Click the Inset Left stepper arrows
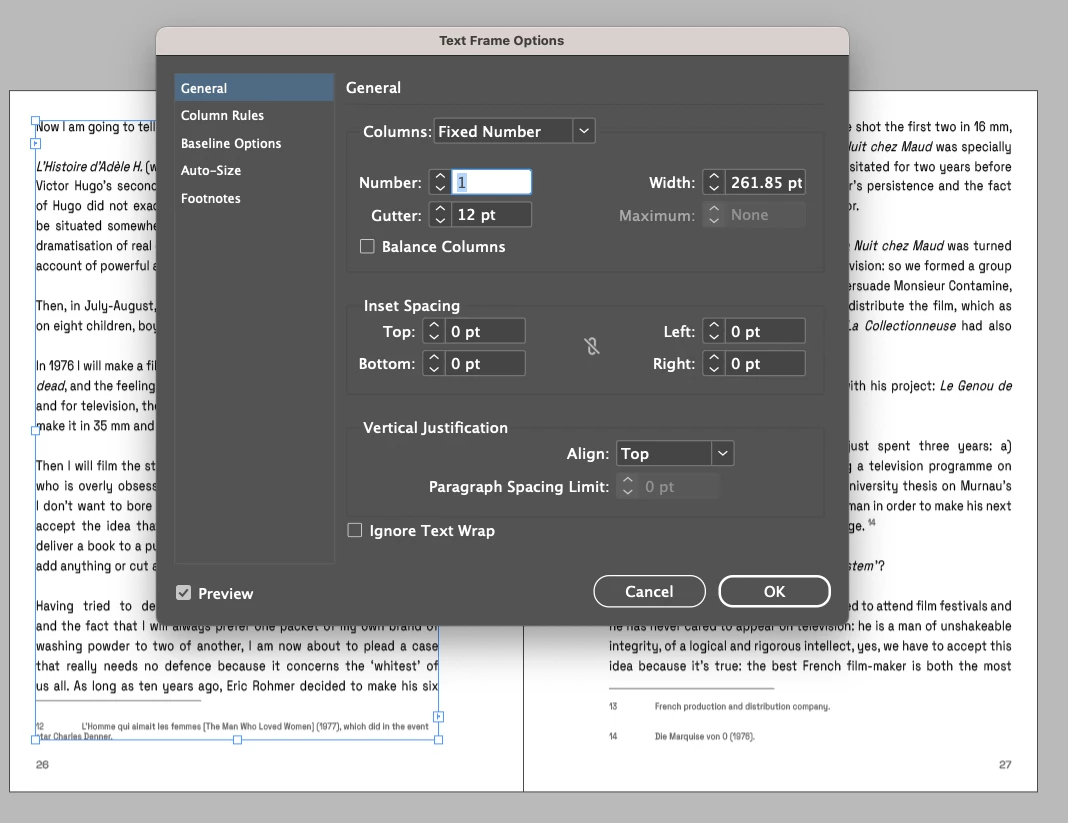Viewport: 1068px width, 823px height. coord(714,331)
